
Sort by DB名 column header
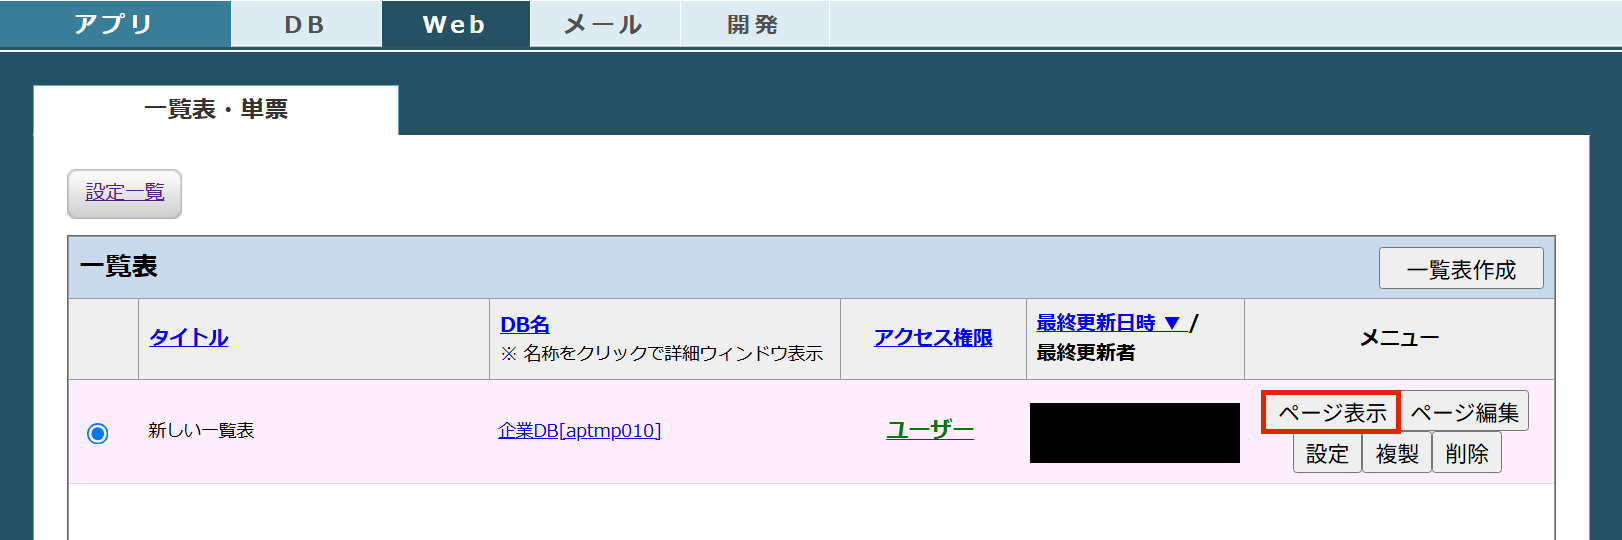tap(525, 325)
